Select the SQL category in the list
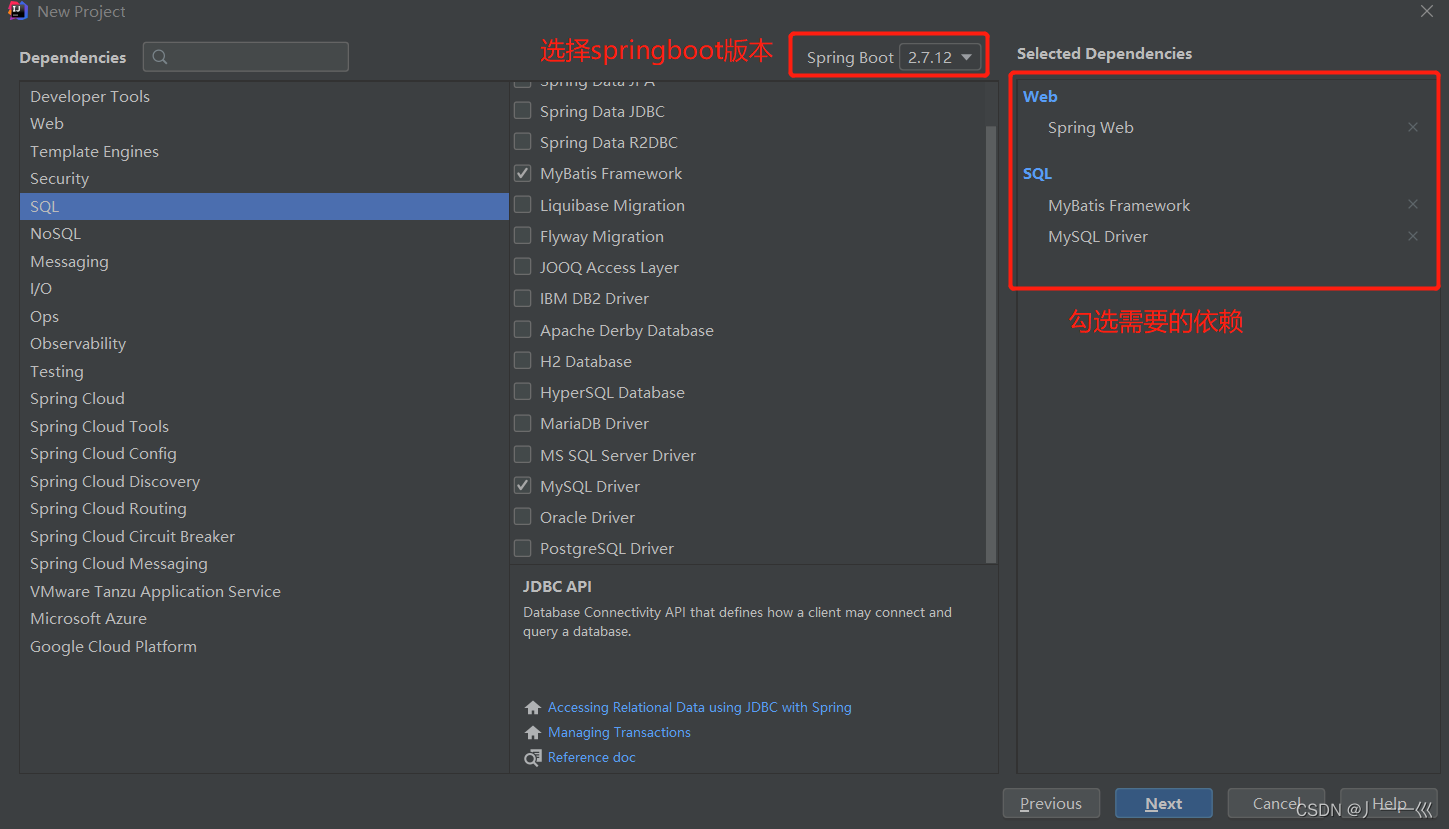Screen dimensions: 1449x829 264,206
